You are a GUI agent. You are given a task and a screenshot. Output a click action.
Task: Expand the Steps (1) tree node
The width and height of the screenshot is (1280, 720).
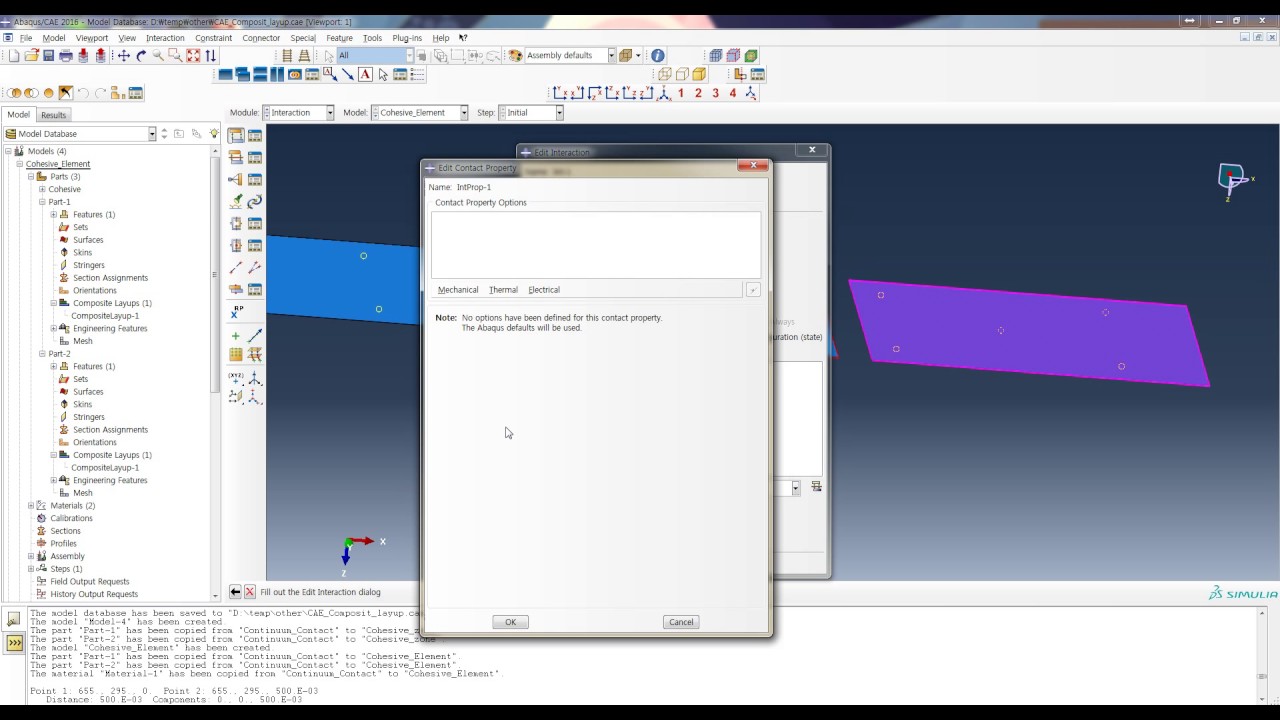point(31,569)
